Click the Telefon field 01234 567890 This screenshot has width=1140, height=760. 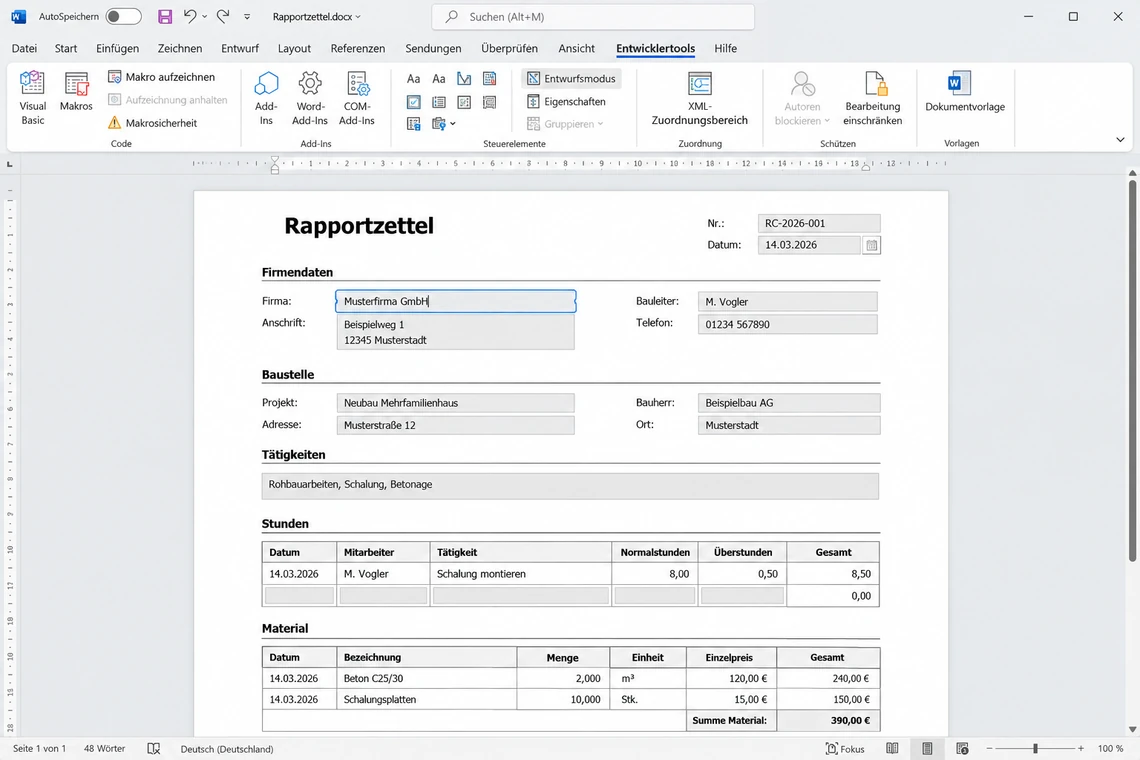(x=787, y=324)
